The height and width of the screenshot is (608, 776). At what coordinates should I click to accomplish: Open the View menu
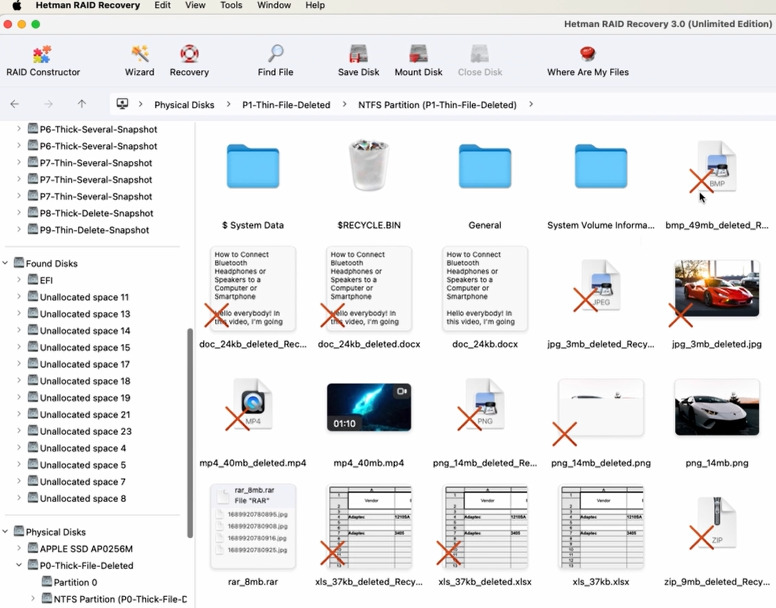195,5
